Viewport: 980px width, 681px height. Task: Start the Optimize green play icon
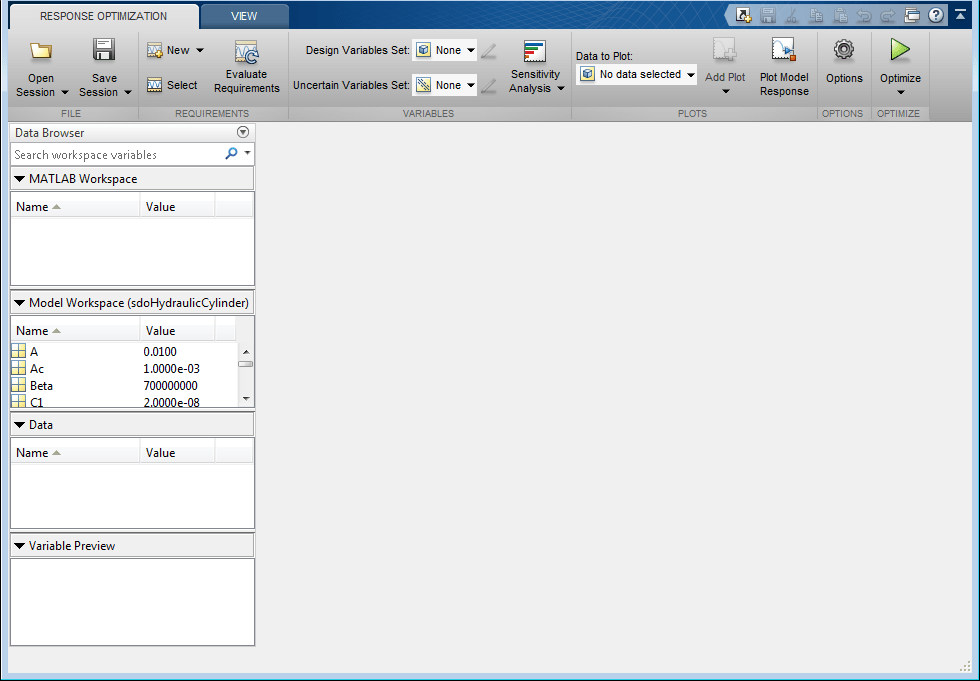[x=900, y=49]
